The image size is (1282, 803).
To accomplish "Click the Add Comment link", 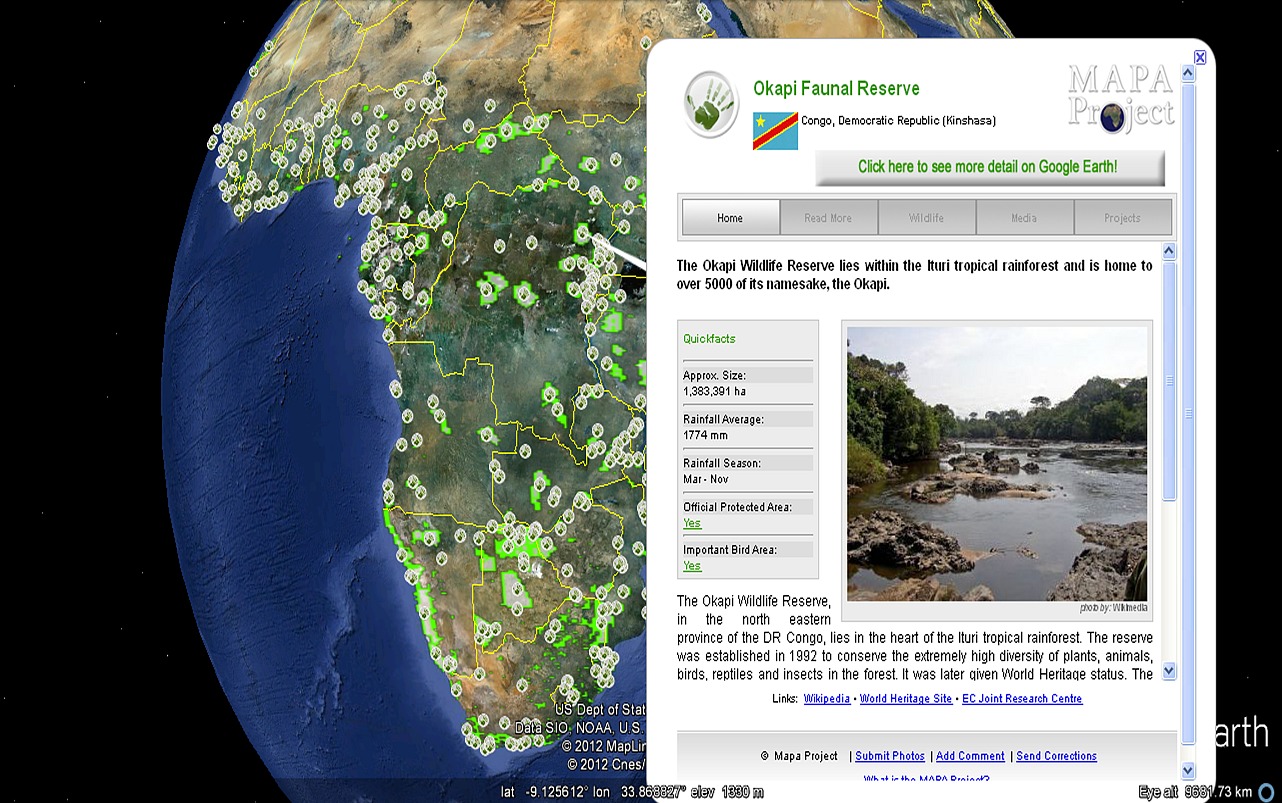I will 970,756.
